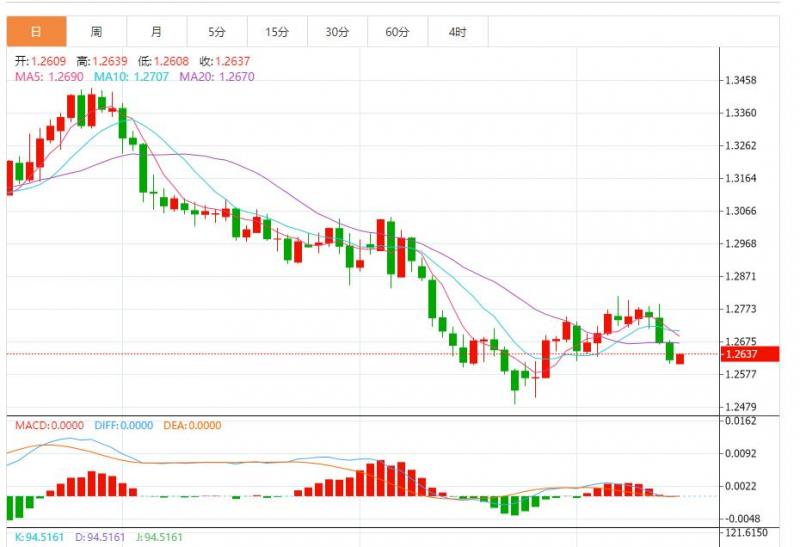Click the 1.2577 price axis label
The height and width of the screenshot is (547, 800).
[741, 374]
